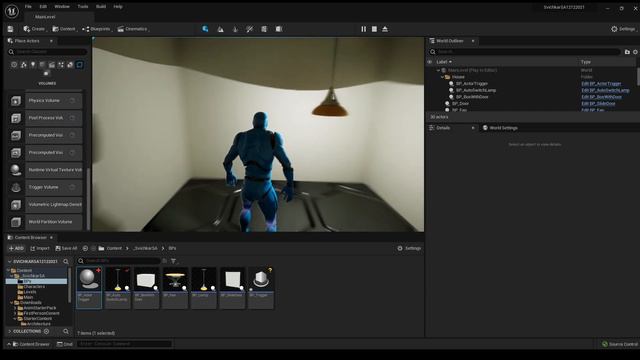
Task: Open the Place Actors Volumes category icon
Action: [80, 64]
